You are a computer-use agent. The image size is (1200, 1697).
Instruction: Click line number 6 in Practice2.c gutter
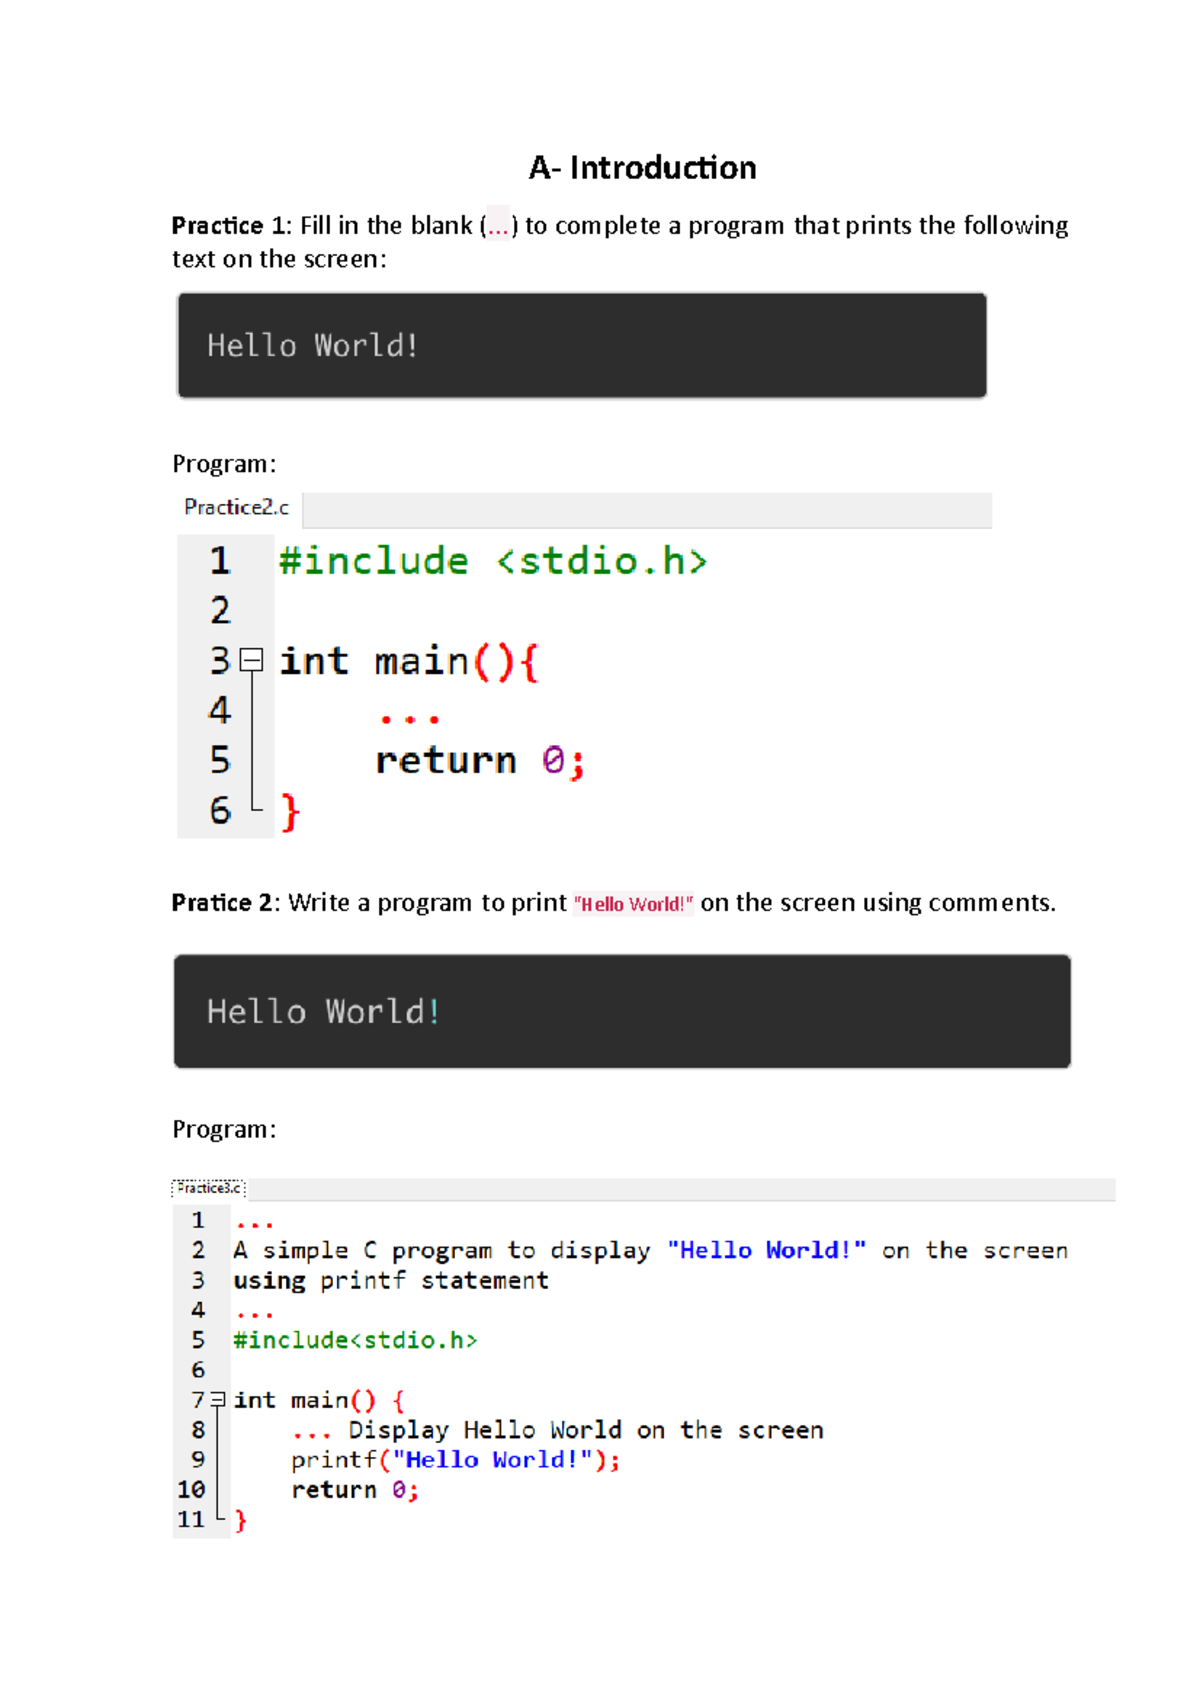point(220,811)
